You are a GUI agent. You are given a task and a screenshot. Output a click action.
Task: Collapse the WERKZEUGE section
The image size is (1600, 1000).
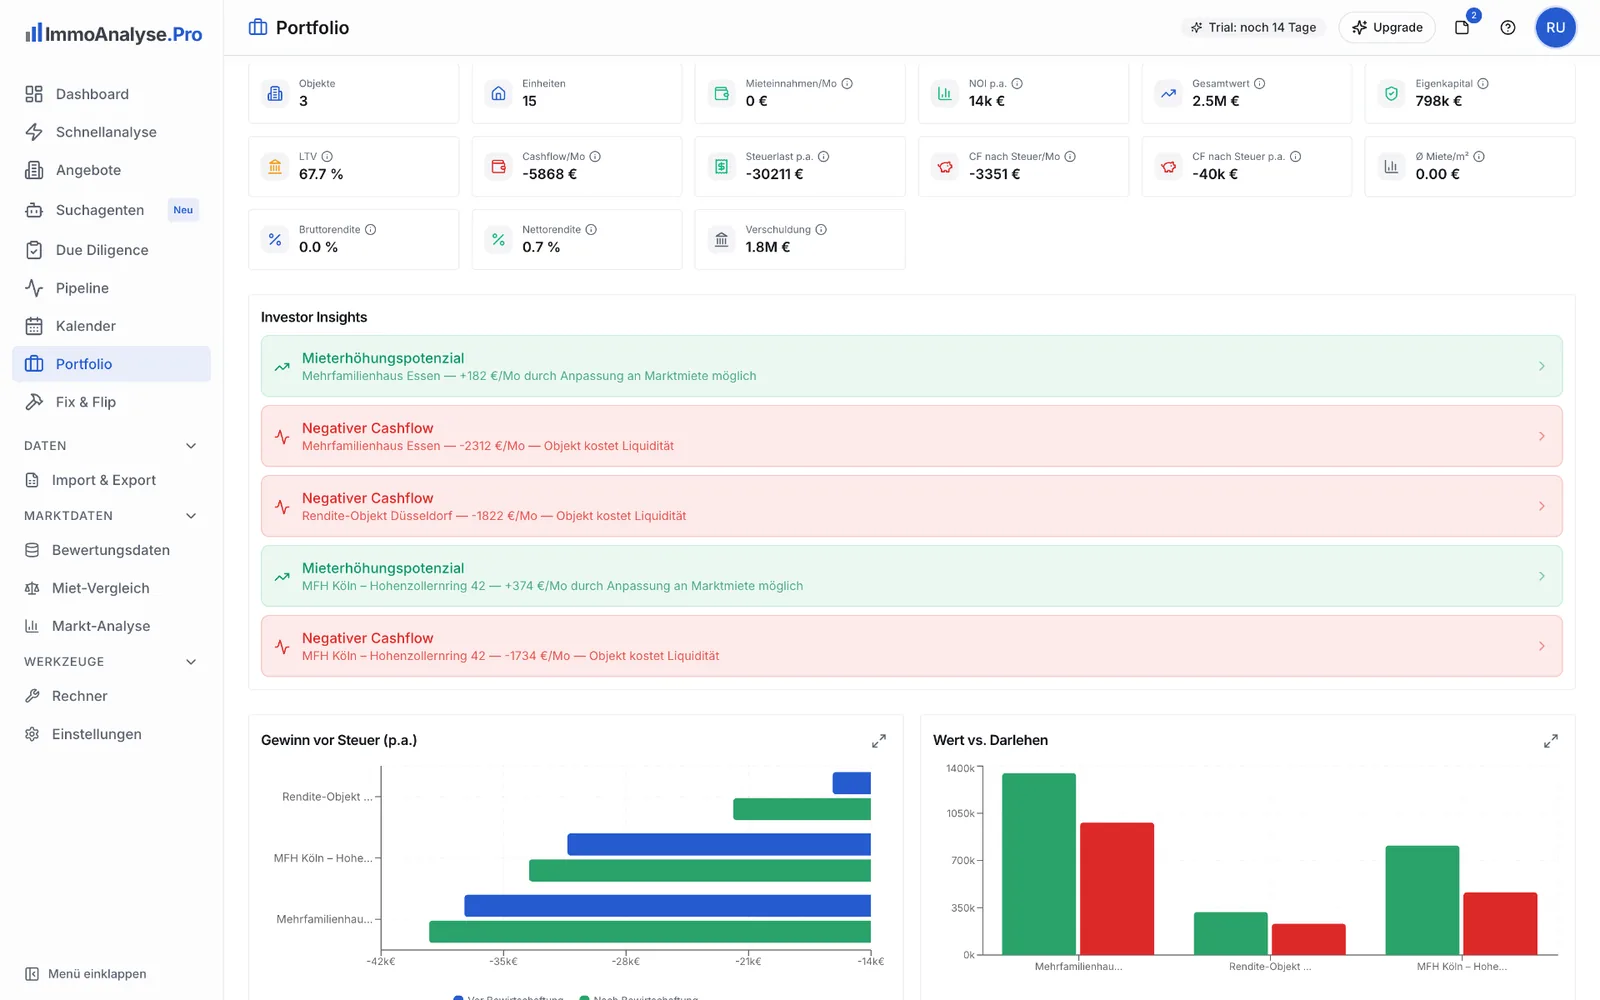(191, 662)
